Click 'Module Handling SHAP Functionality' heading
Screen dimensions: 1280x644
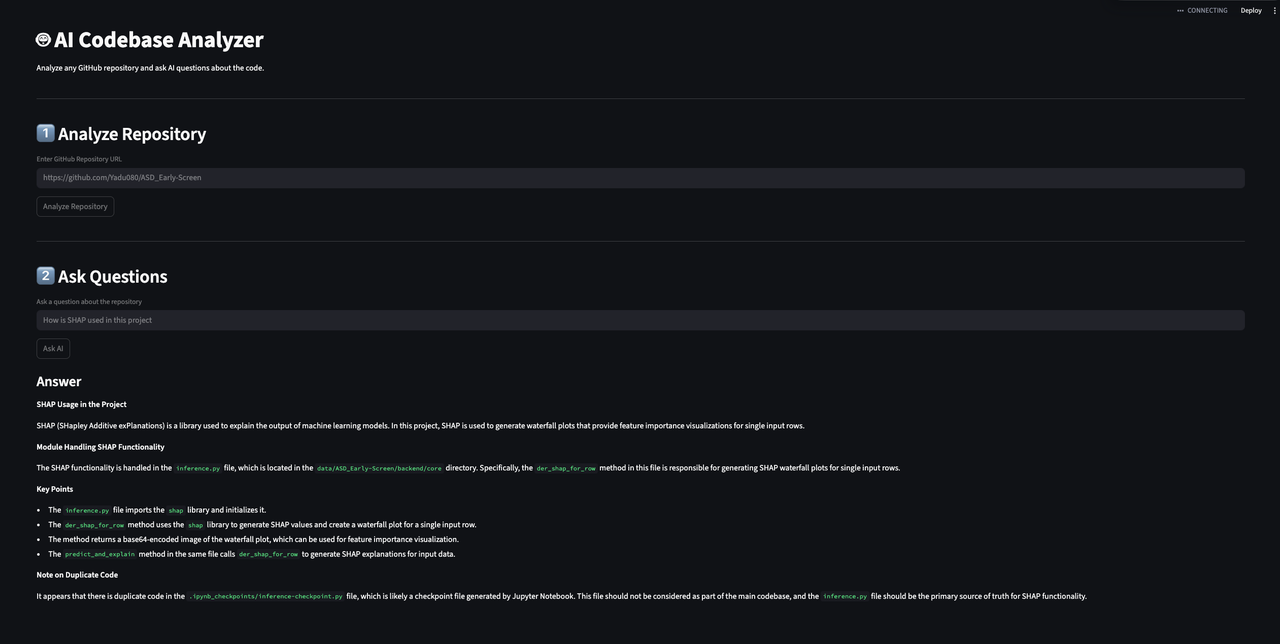pos(101,446)
